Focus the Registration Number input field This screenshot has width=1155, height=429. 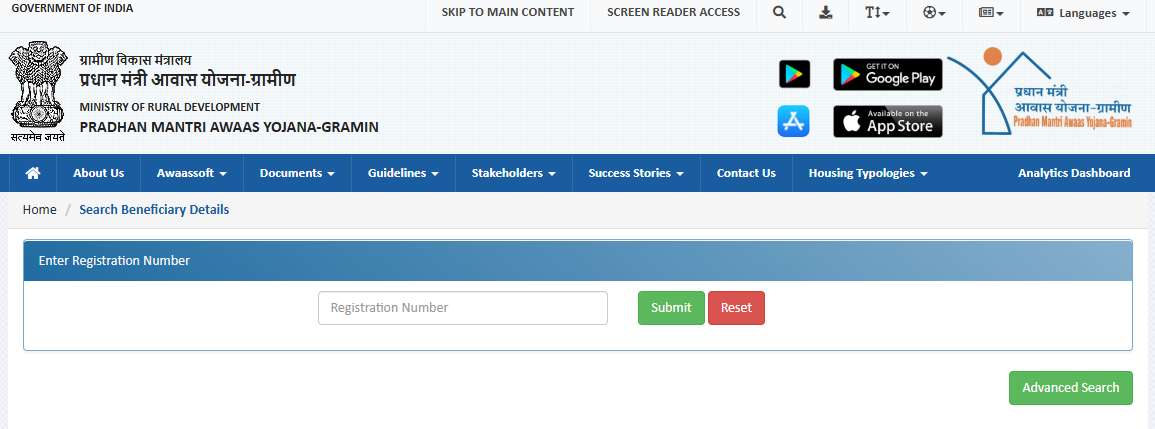462,308
